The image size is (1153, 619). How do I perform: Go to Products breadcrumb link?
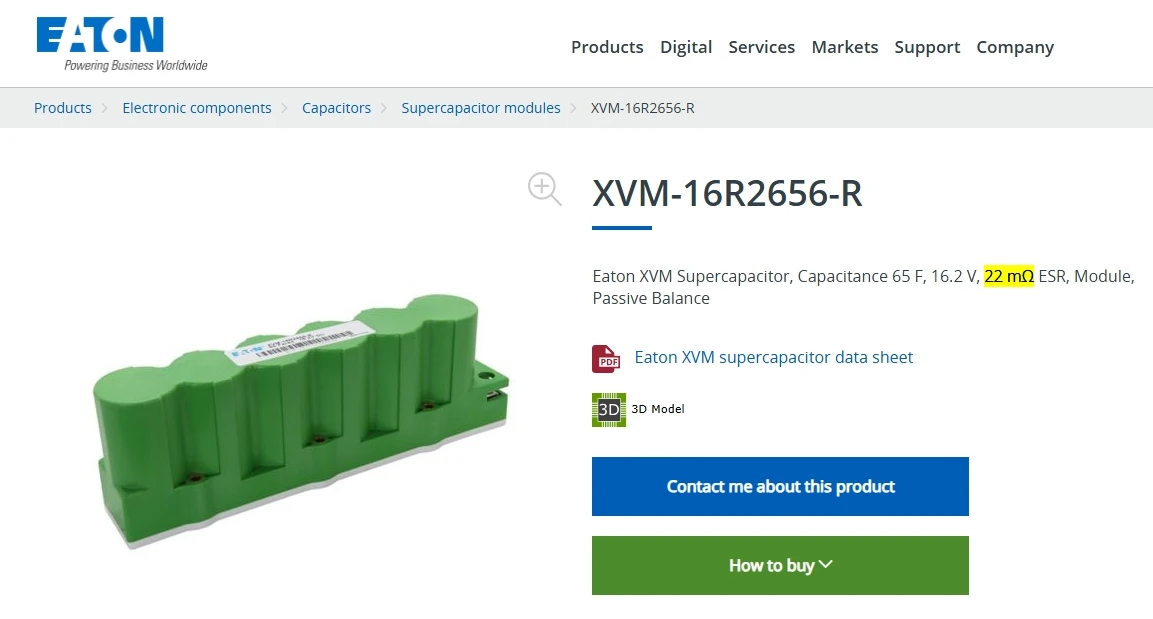click(63, 108)
